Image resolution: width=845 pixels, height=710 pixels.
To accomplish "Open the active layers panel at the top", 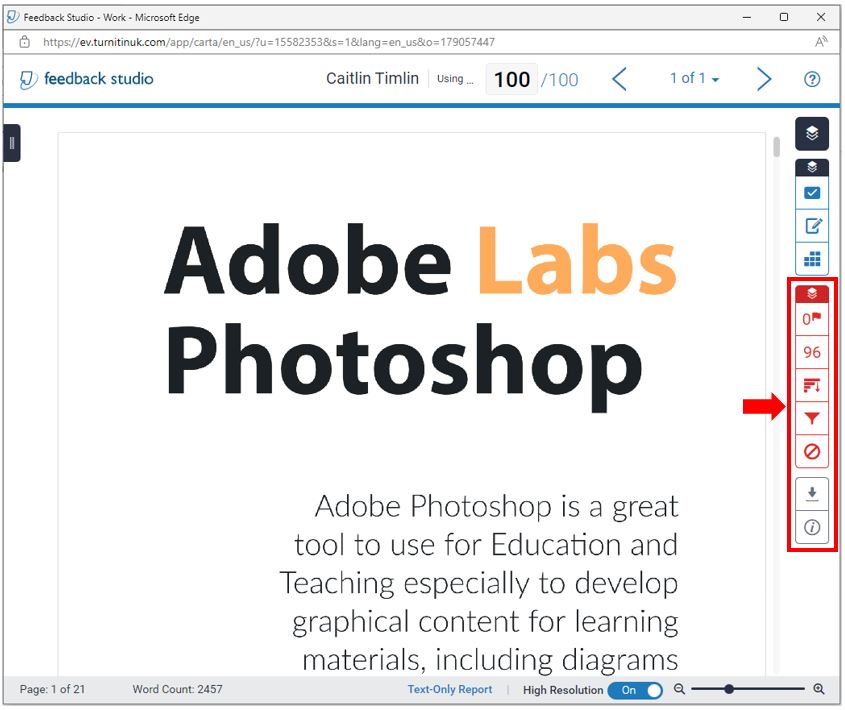I will point(812,133).
